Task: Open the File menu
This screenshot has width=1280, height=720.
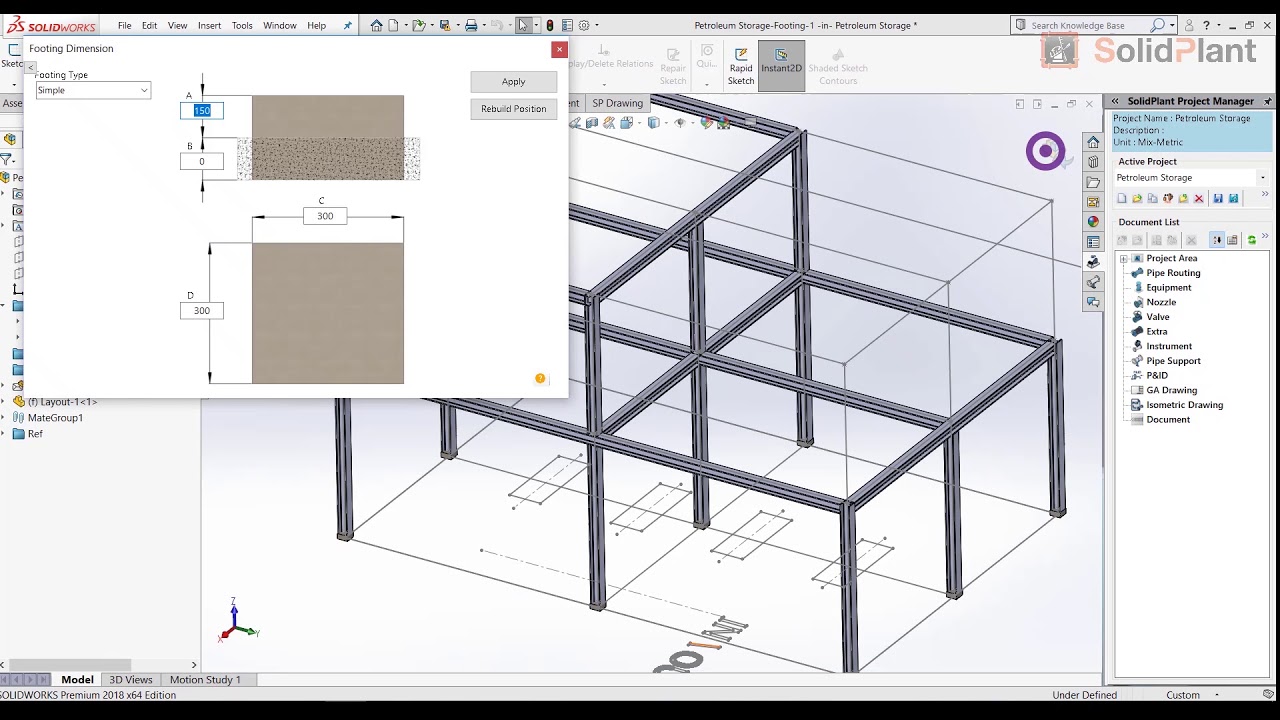Action: pos(124,25)
